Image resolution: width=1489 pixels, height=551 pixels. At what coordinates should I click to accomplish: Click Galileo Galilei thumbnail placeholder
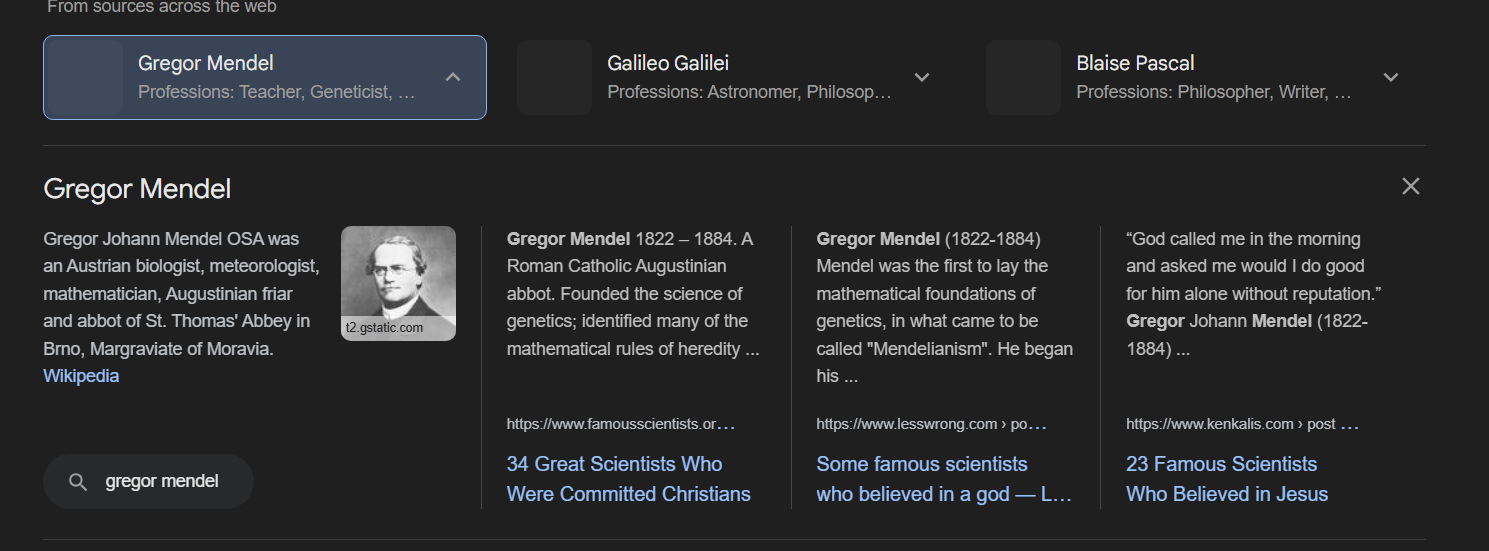pos(555,77)
